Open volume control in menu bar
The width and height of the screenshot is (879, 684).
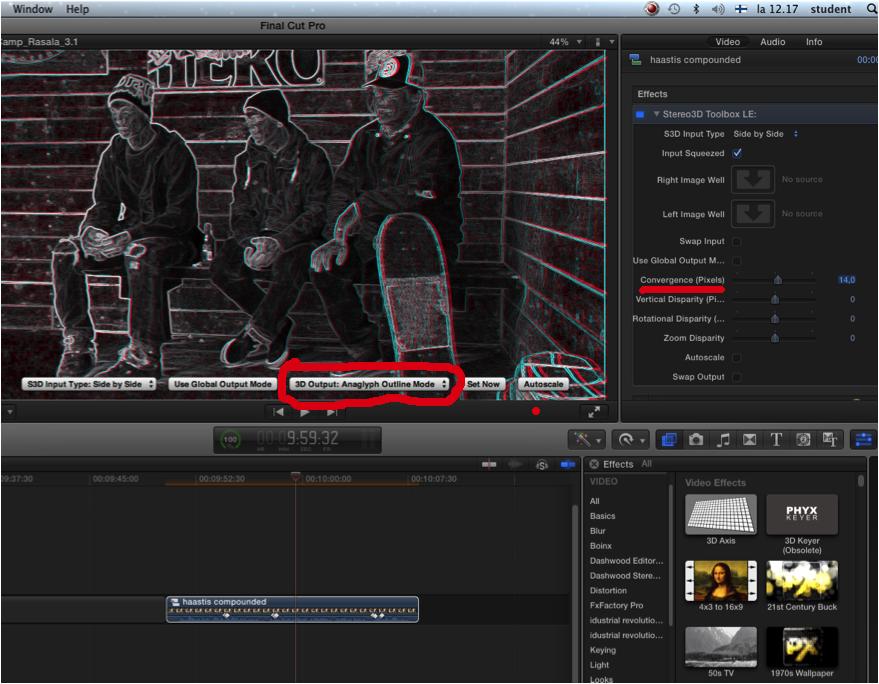click(x=718, y=9)
